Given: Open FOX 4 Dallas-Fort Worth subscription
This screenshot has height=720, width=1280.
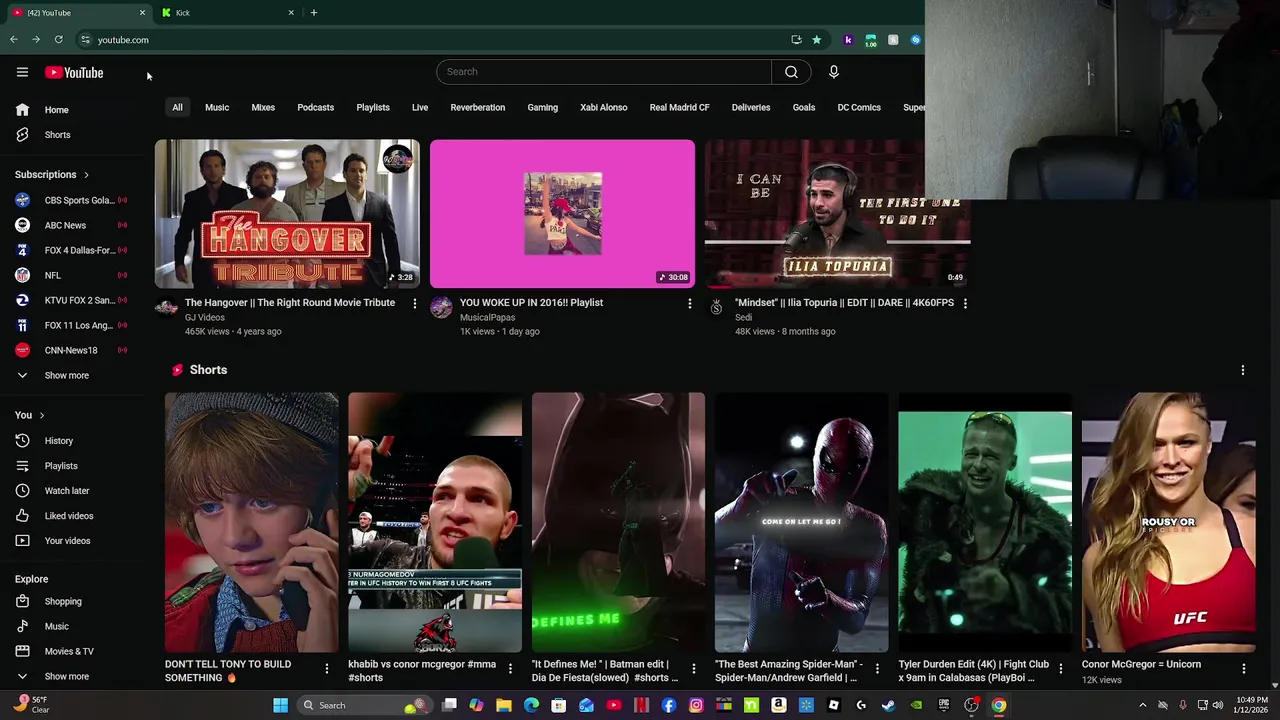Looking at the screenshot, I should [x=70, y=250].
